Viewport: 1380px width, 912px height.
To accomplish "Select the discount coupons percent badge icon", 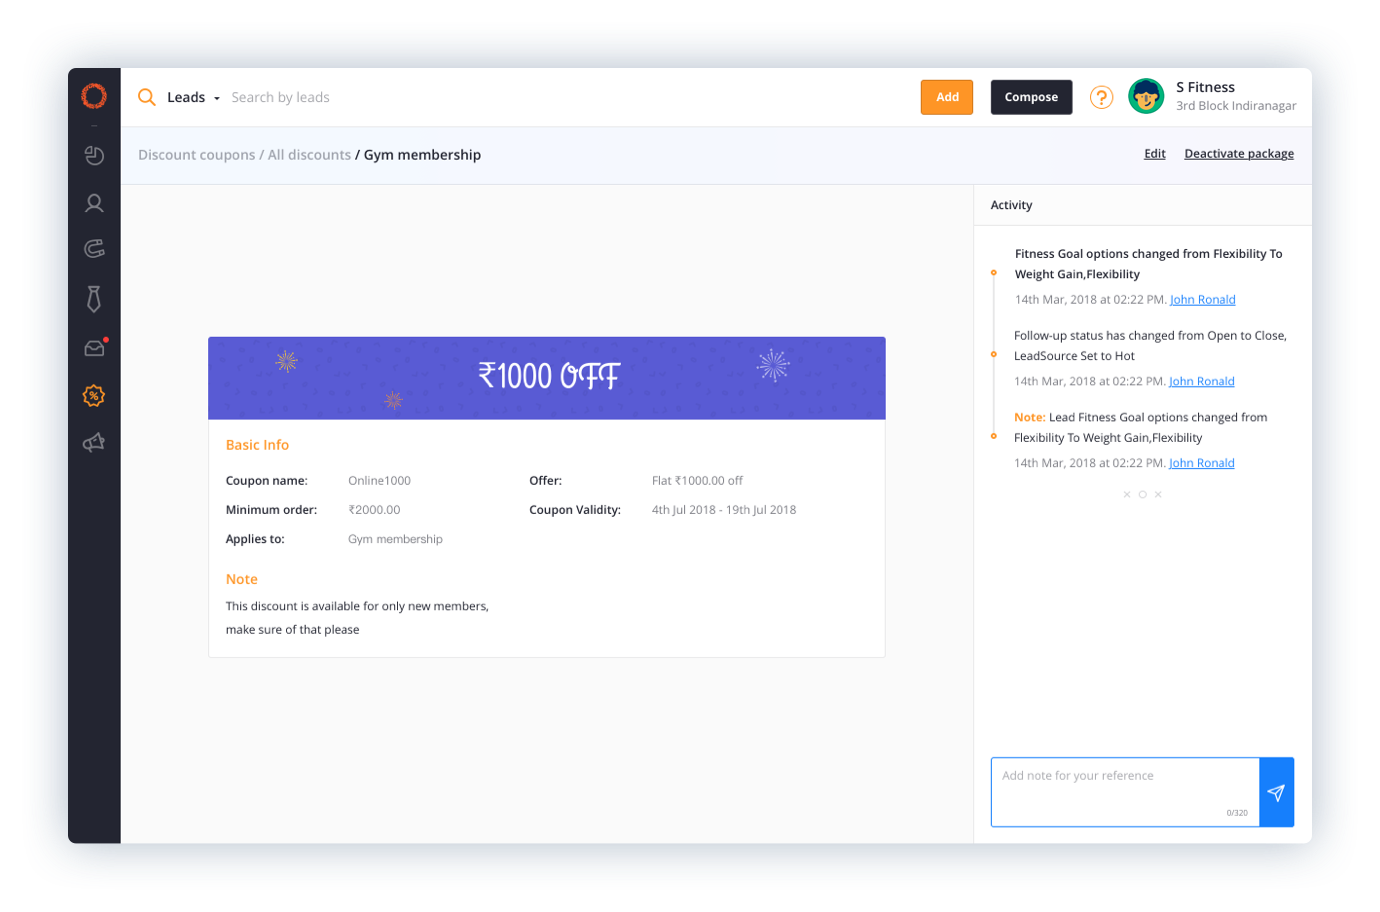I will [94, 396].
